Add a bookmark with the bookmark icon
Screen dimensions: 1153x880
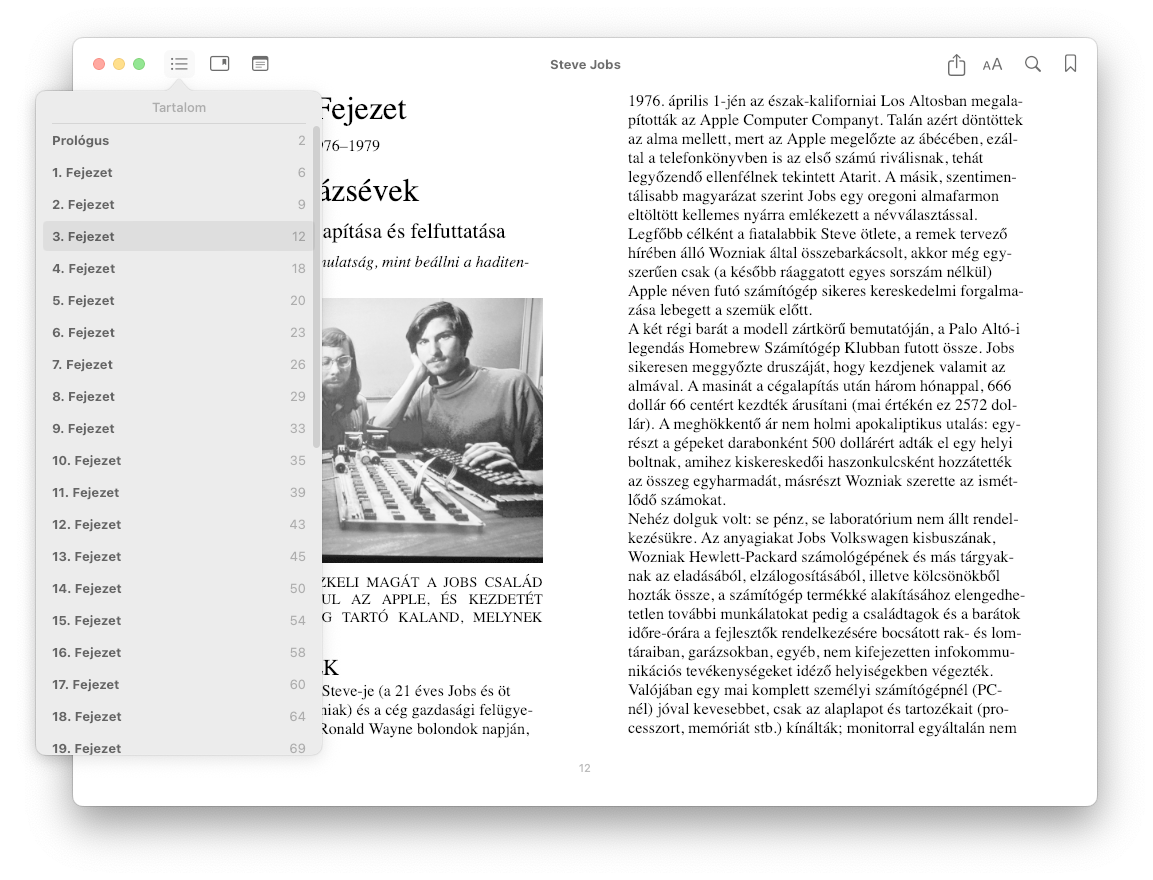[x=1070, y=63]
